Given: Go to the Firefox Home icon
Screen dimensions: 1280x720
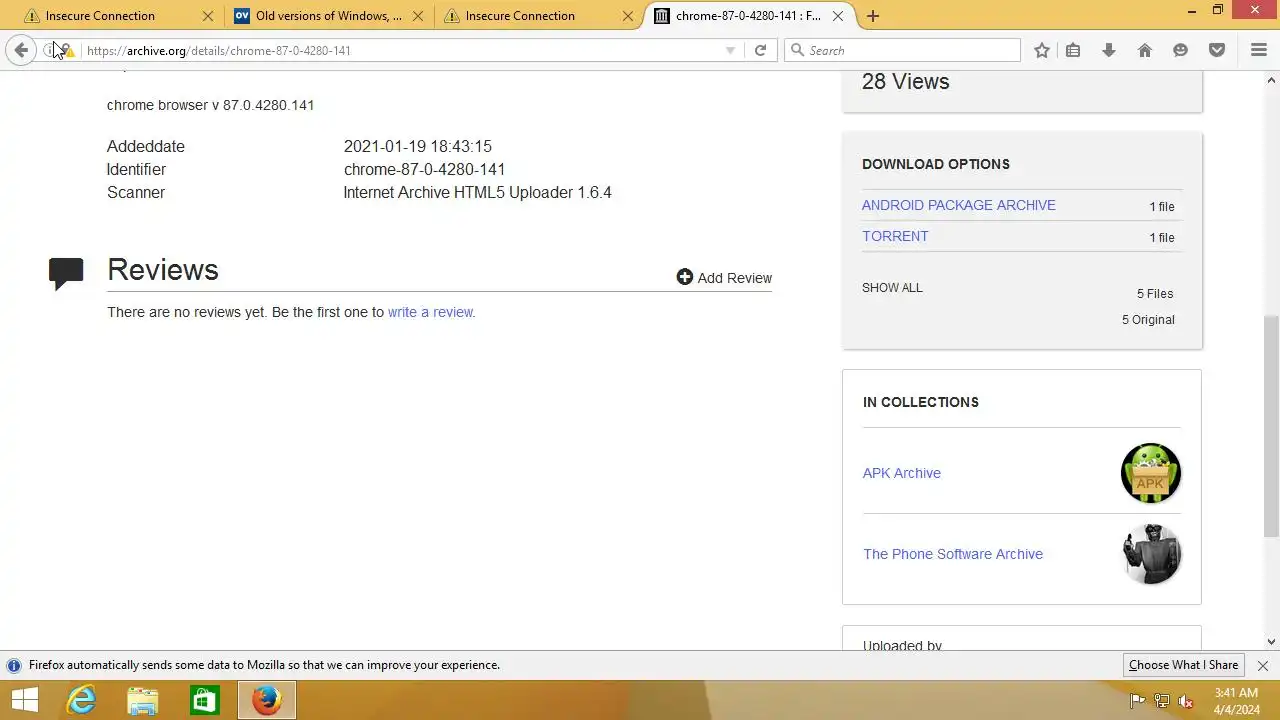Looking at the screenshot, I should [x=1145, y=50].
